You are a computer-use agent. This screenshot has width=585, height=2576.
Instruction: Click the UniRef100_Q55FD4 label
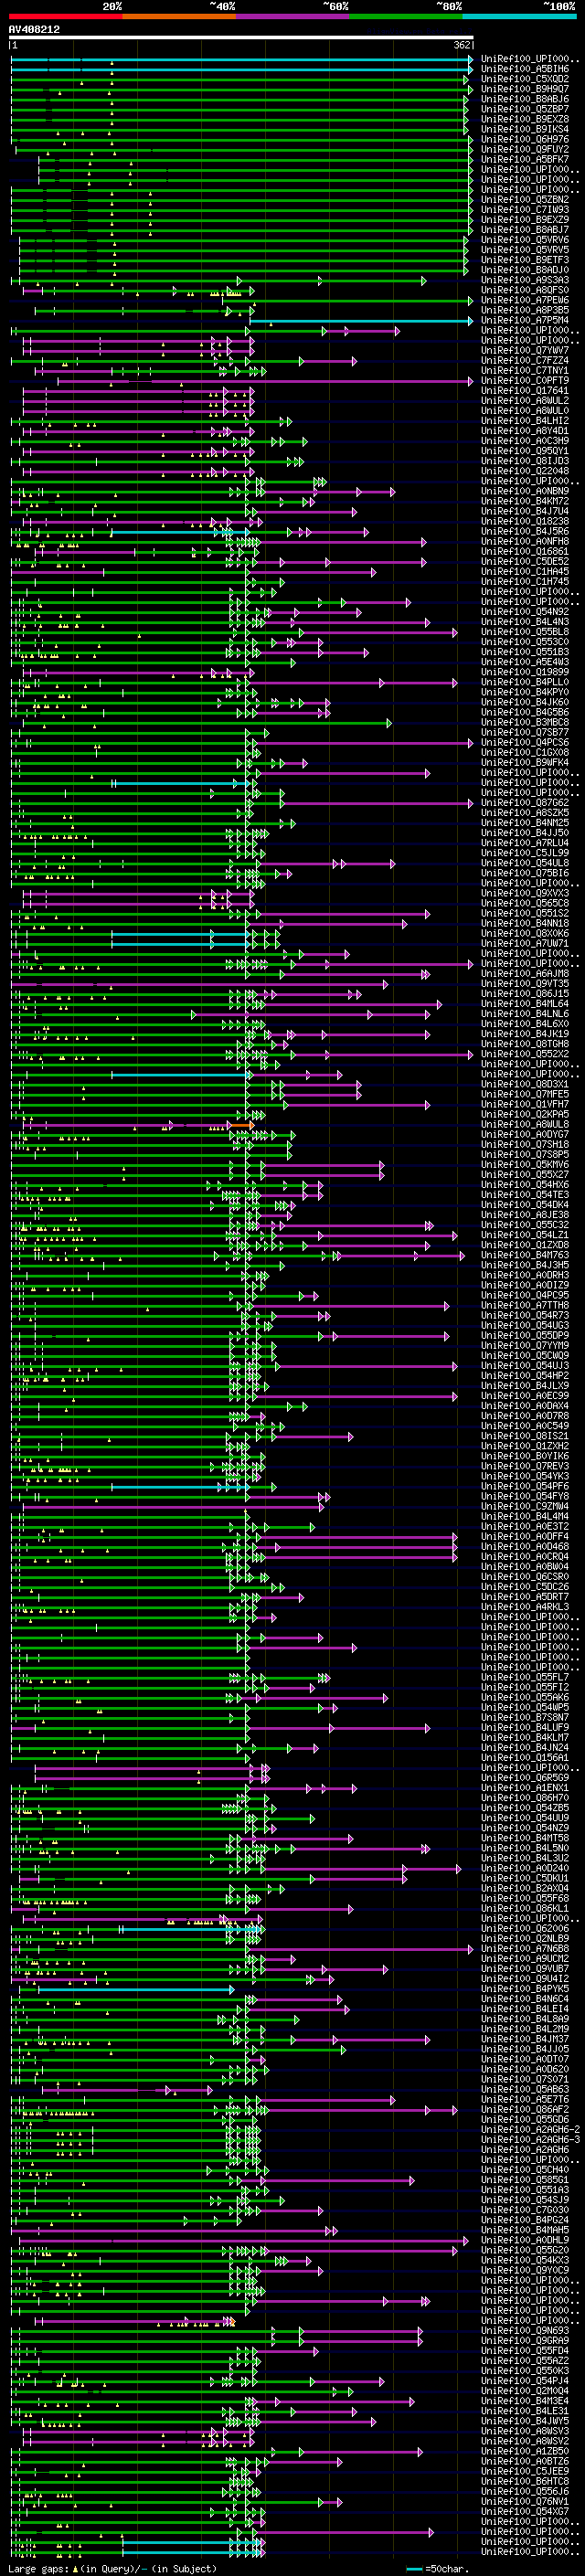coord(525,2350)
